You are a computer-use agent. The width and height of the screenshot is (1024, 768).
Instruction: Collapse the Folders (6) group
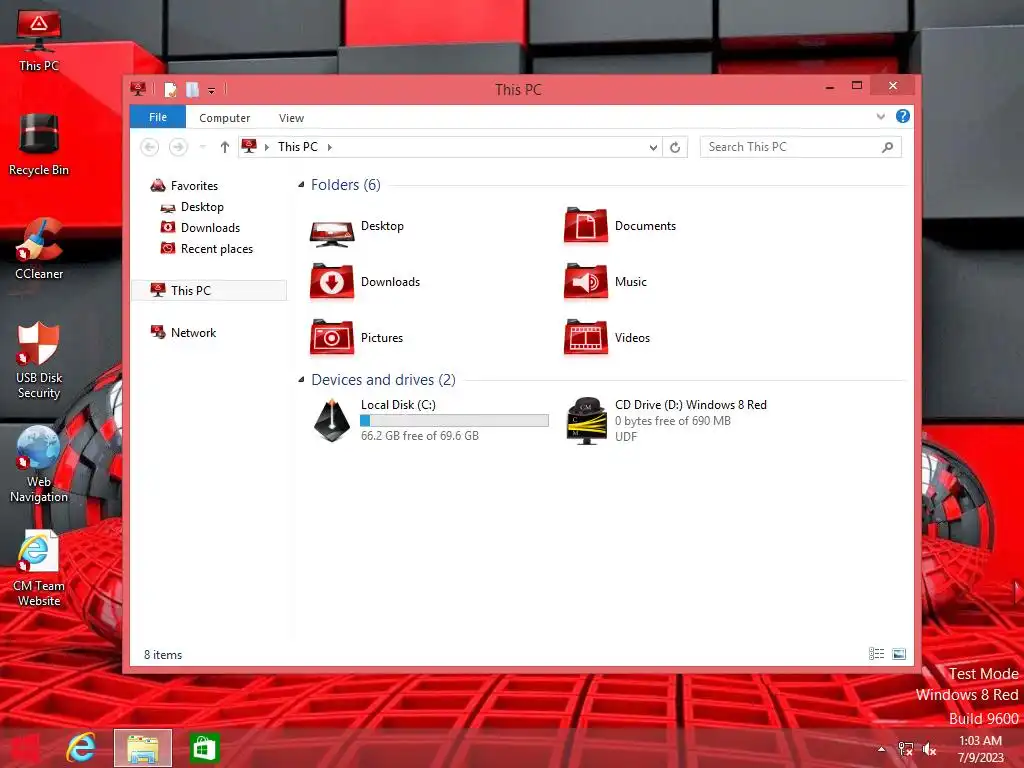[x=301, y=185]
